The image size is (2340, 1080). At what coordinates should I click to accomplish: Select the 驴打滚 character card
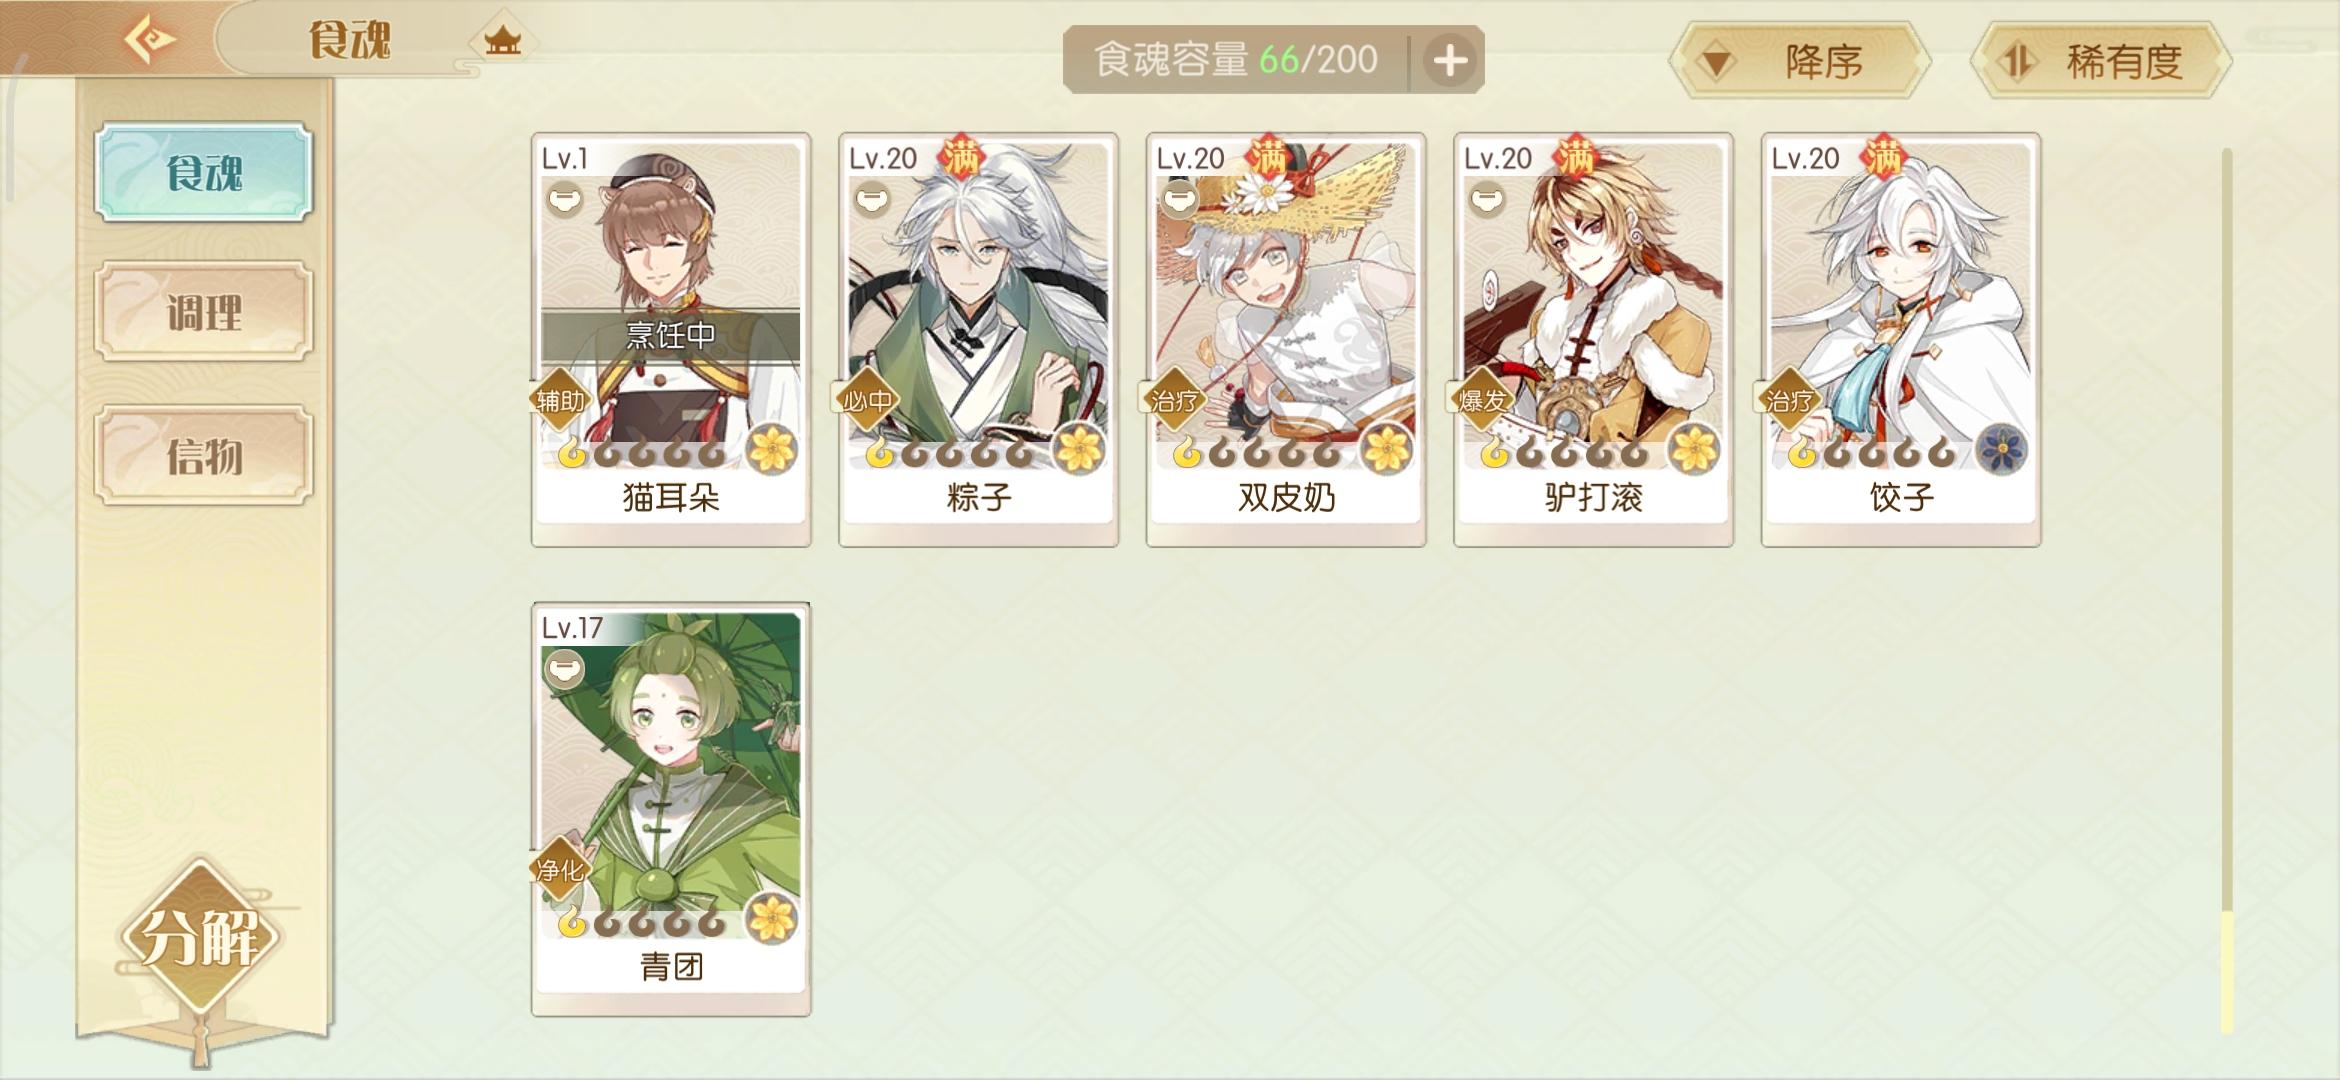[x=1593, y=339]
